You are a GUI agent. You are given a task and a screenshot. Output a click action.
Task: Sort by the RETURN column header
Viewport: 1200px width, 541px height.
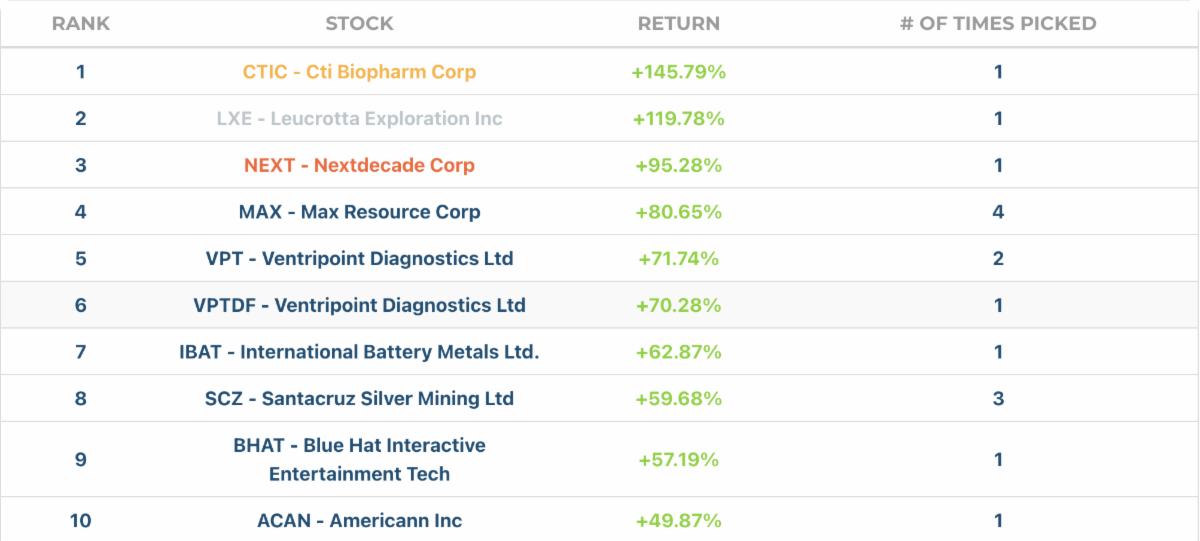click(679, 23)
